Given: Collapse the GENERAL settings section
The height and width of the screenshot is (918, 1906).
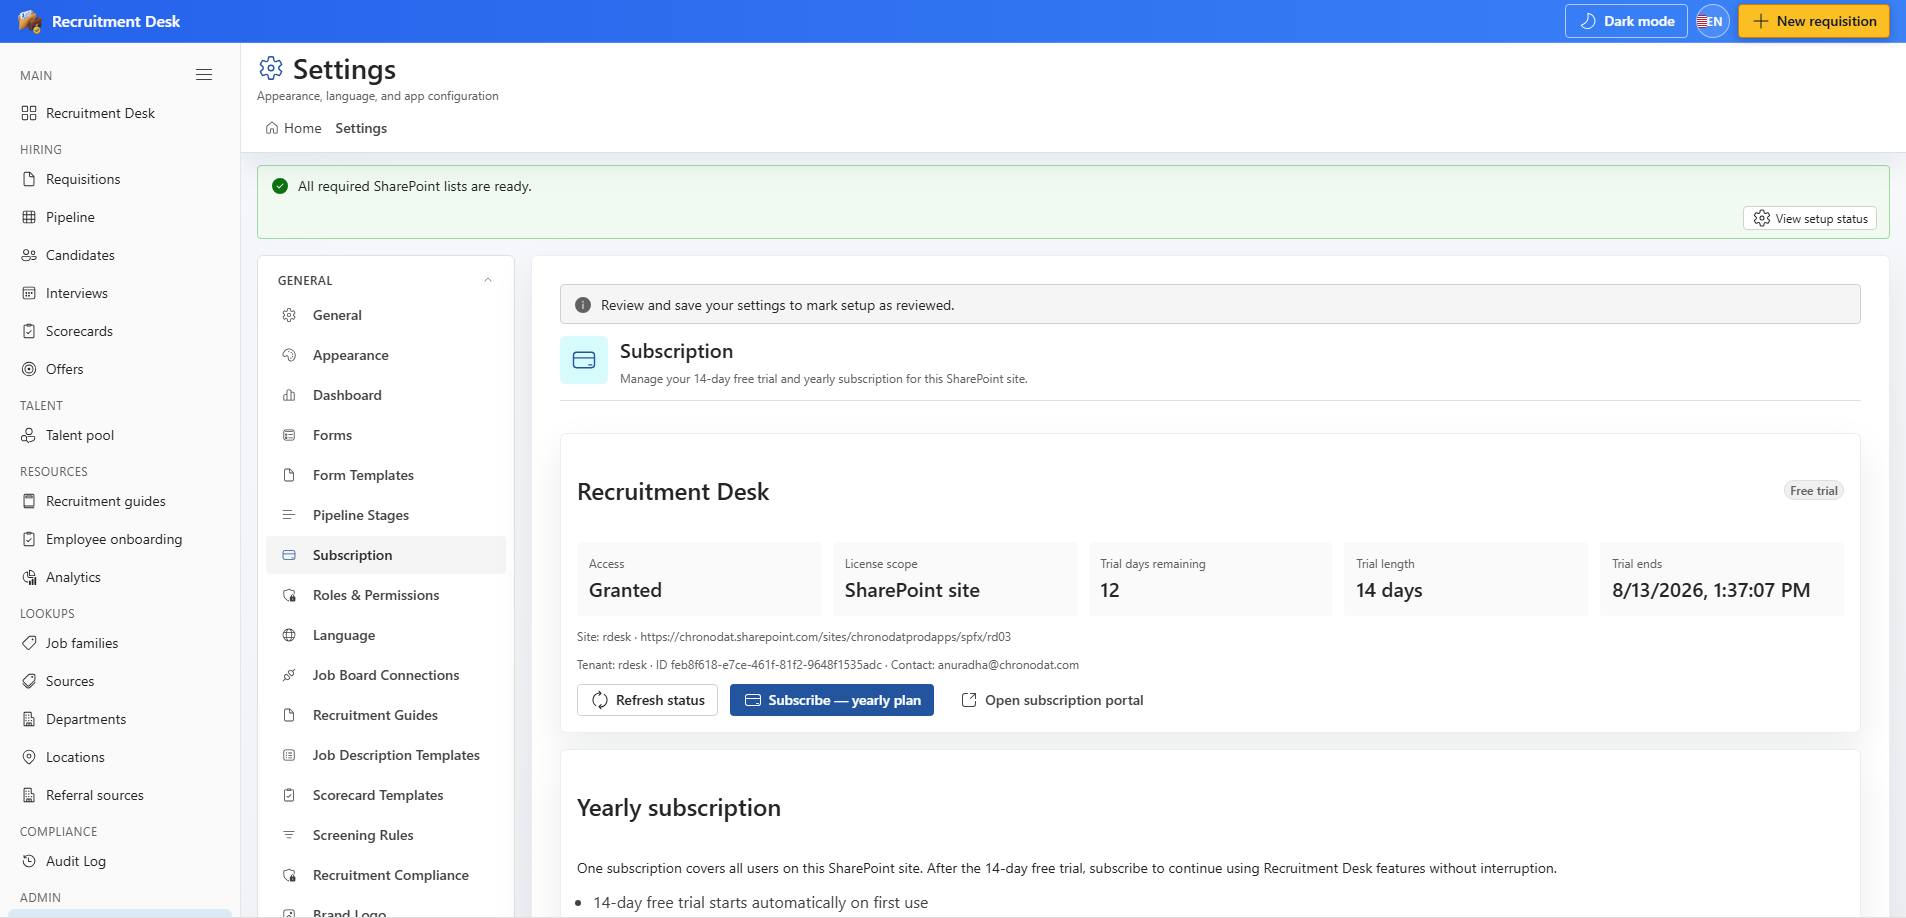Looking at the screenshot, I should [487, 280].
